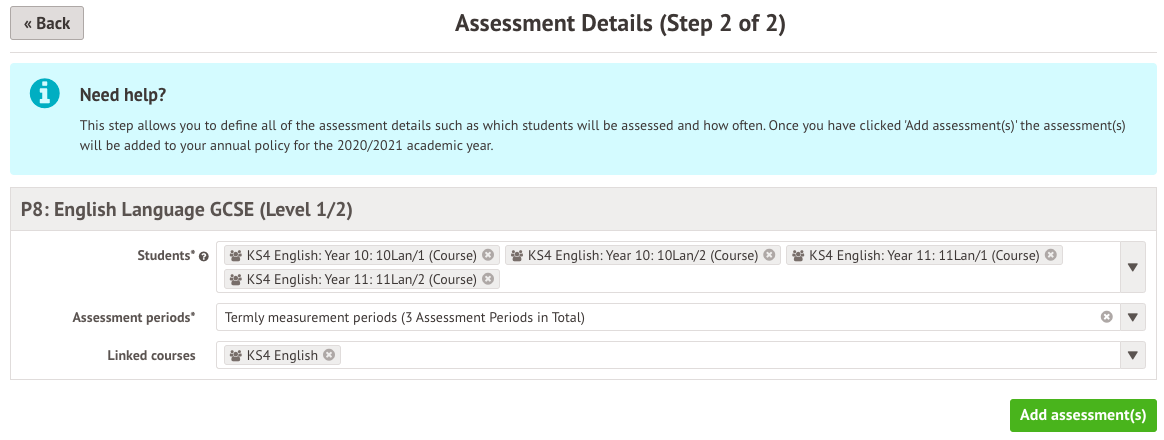This screenshot has width=1164, height=440.
Task: Click the group icon on 10Lan/1 tag
Action: click(236, 255)
